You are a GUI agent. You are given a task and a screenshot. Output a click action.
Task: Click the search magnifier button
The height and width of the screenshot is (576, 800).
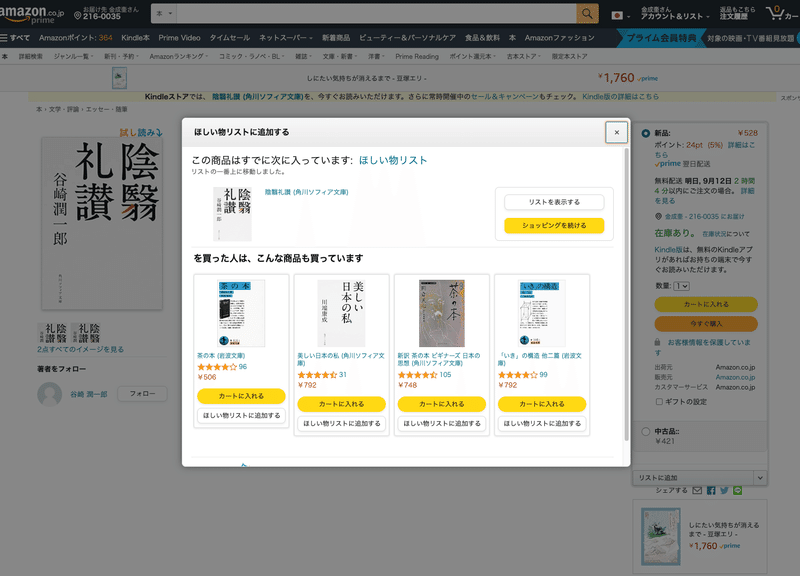pyautogui.click(x=587, y=14)
